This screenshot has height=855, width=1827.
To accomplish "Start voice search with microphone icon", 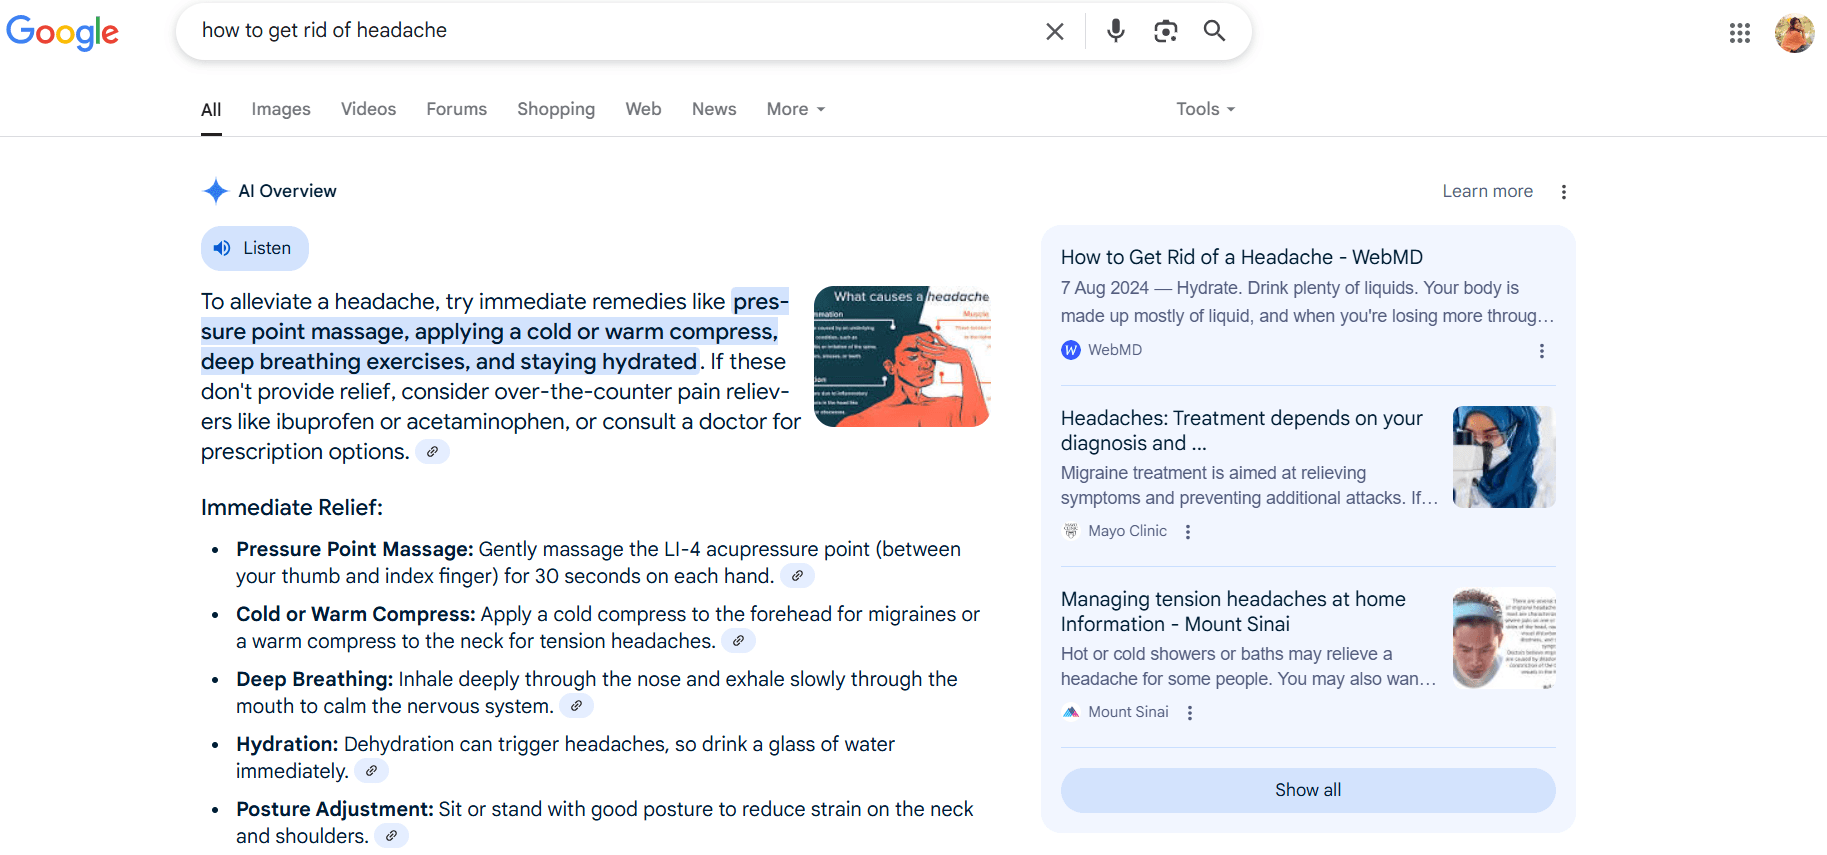I will coord(1116,31).
